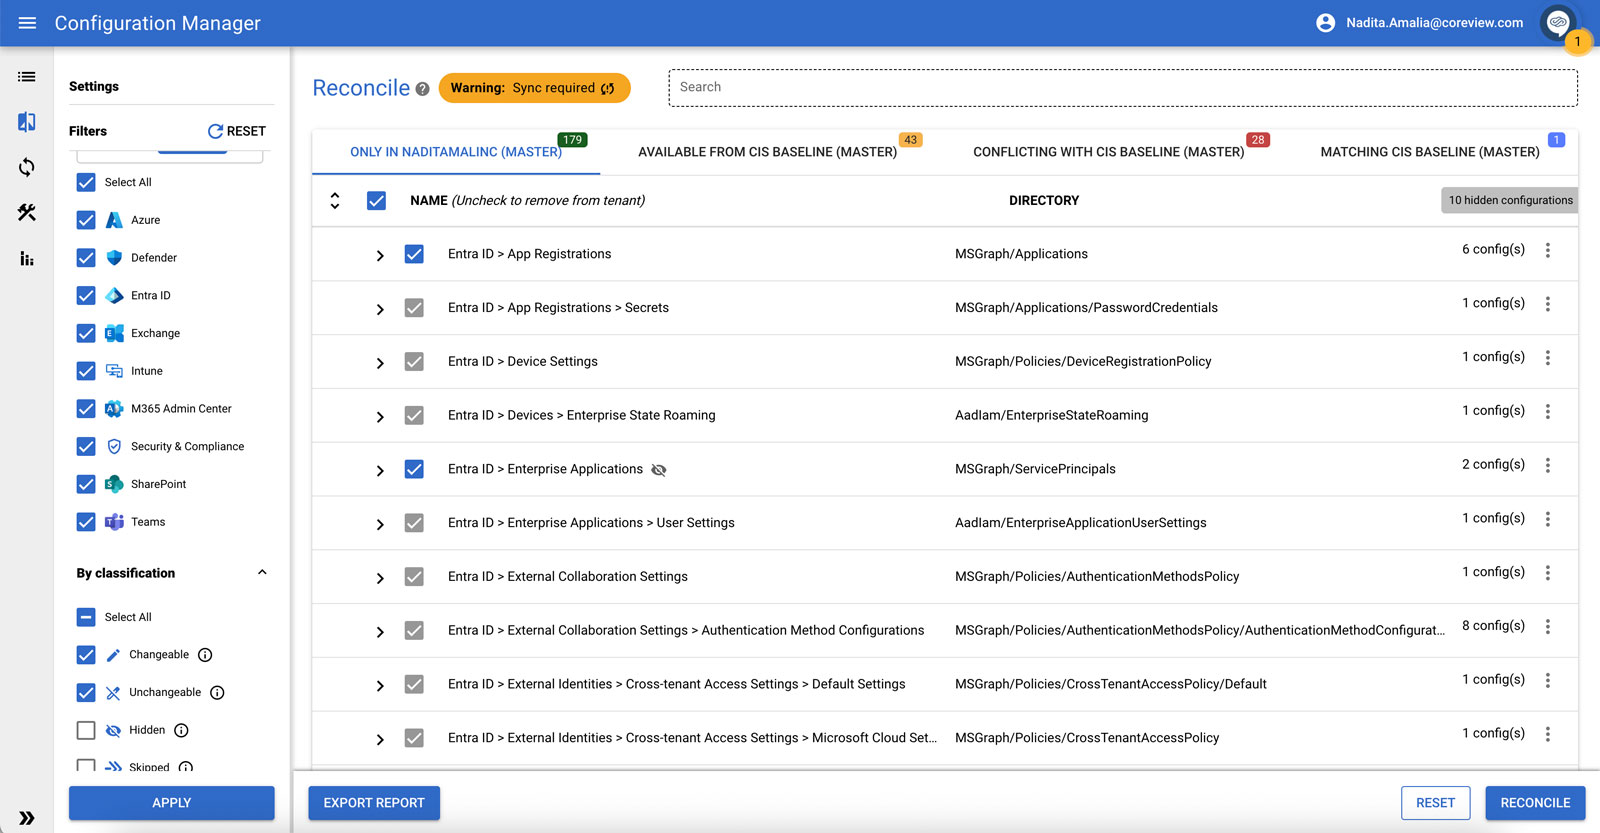Expand the Enterprise State Roaming row
This screenshot has height=833, width=1600.
tap(380, 417)
